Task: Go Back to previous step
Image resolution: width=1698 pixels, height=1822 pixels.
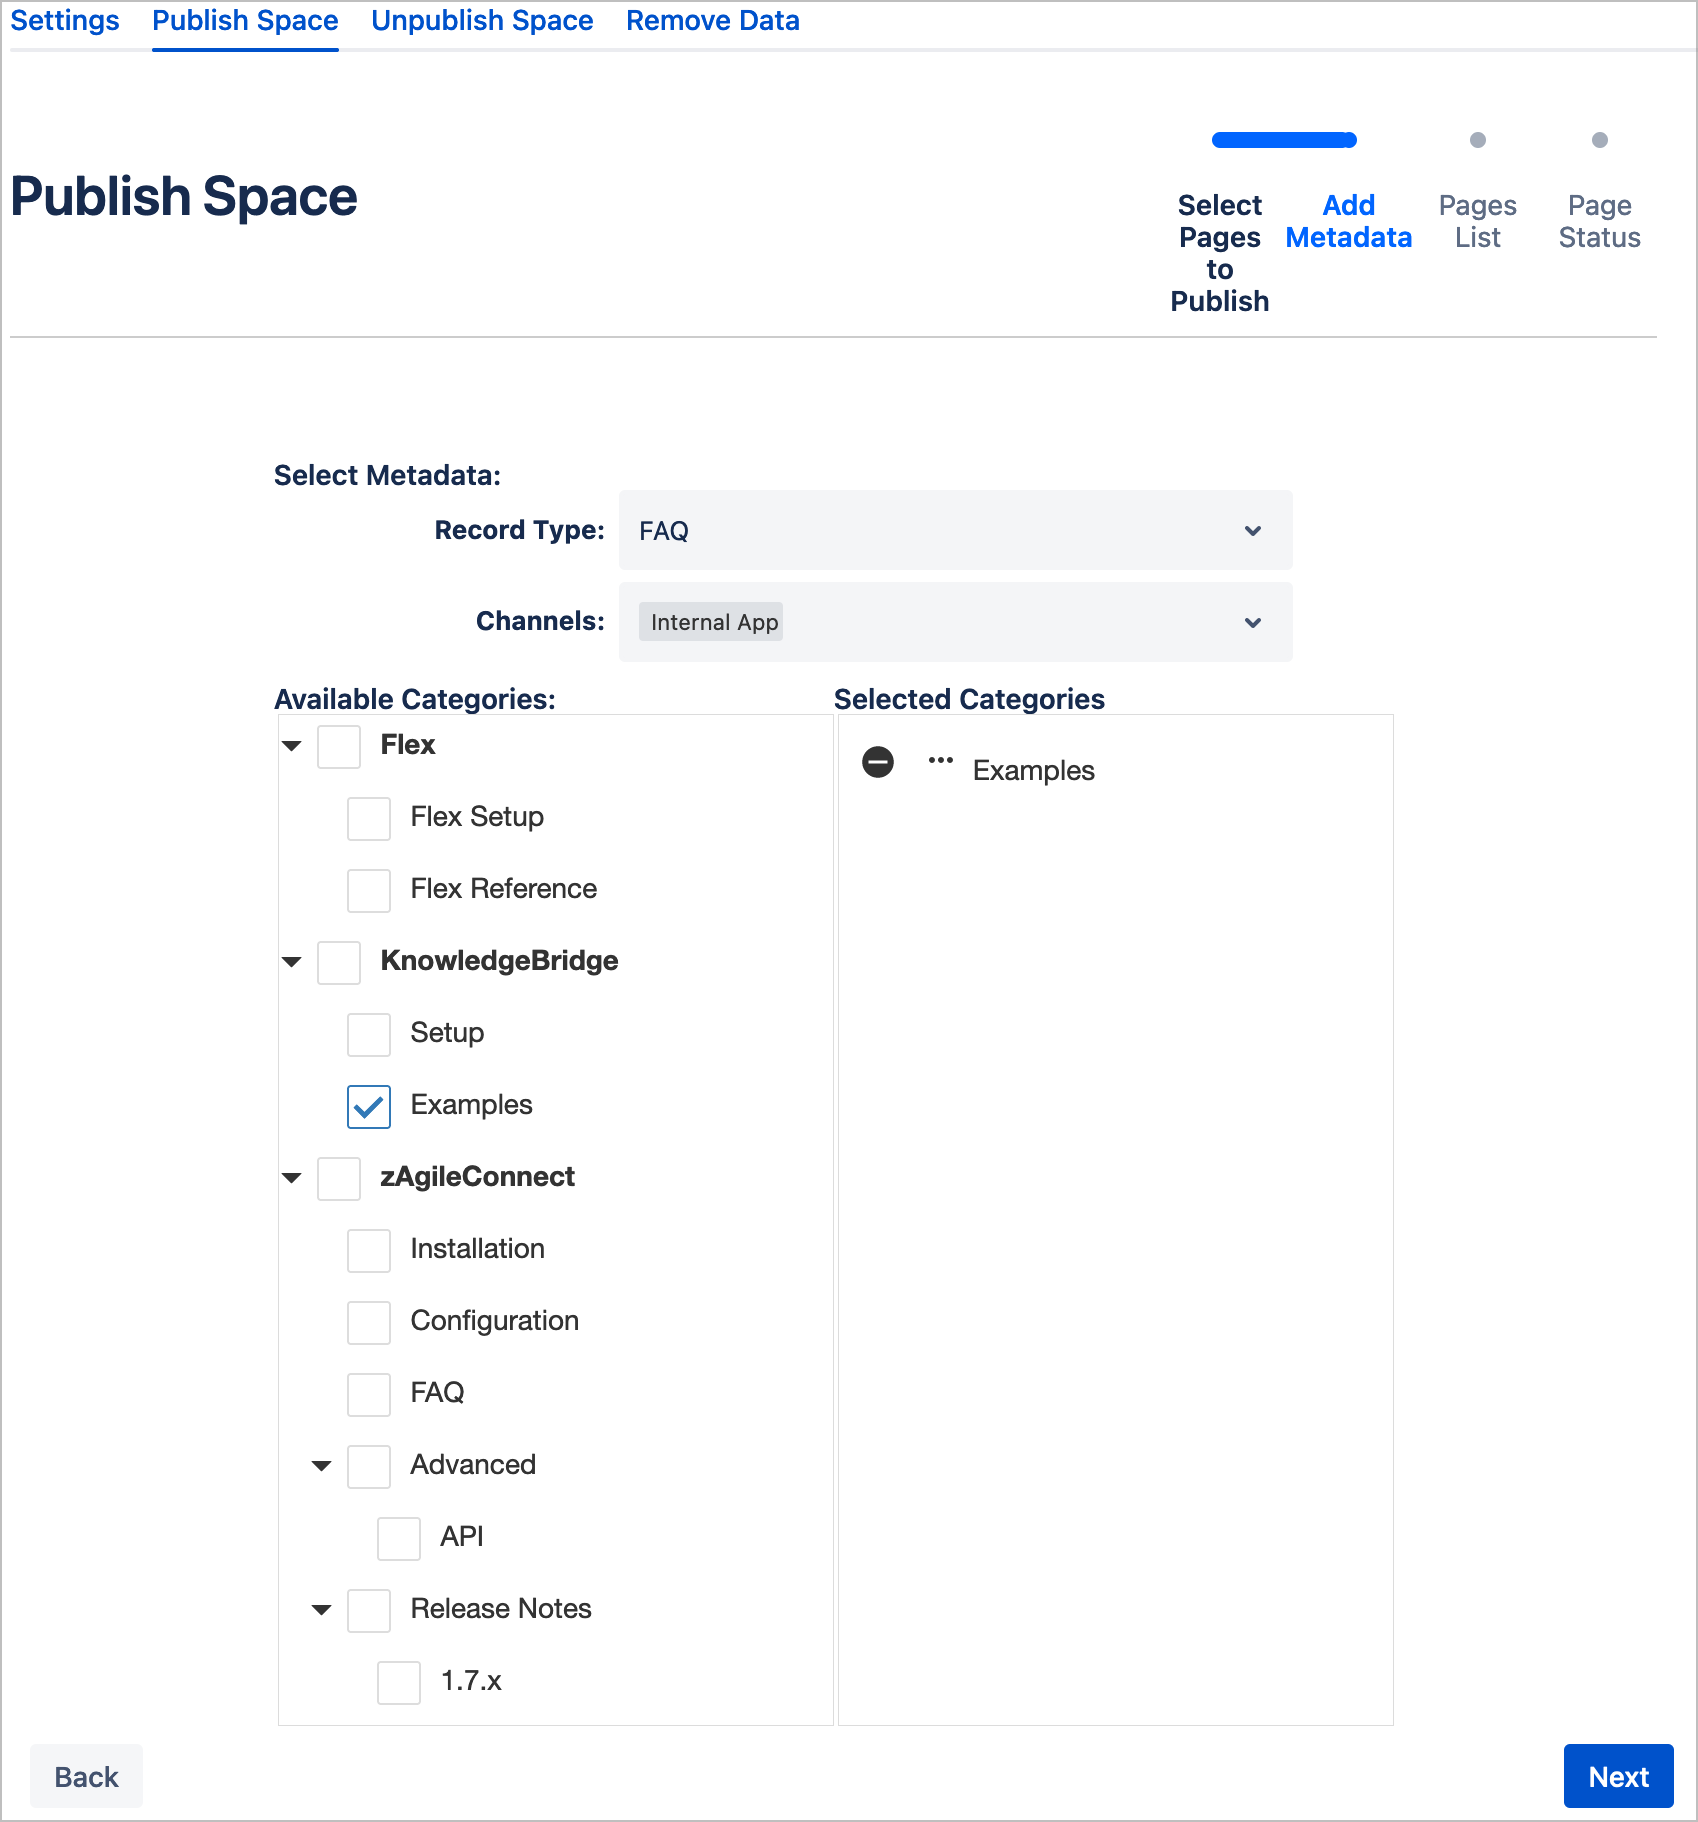Action: coord(86,1776)
